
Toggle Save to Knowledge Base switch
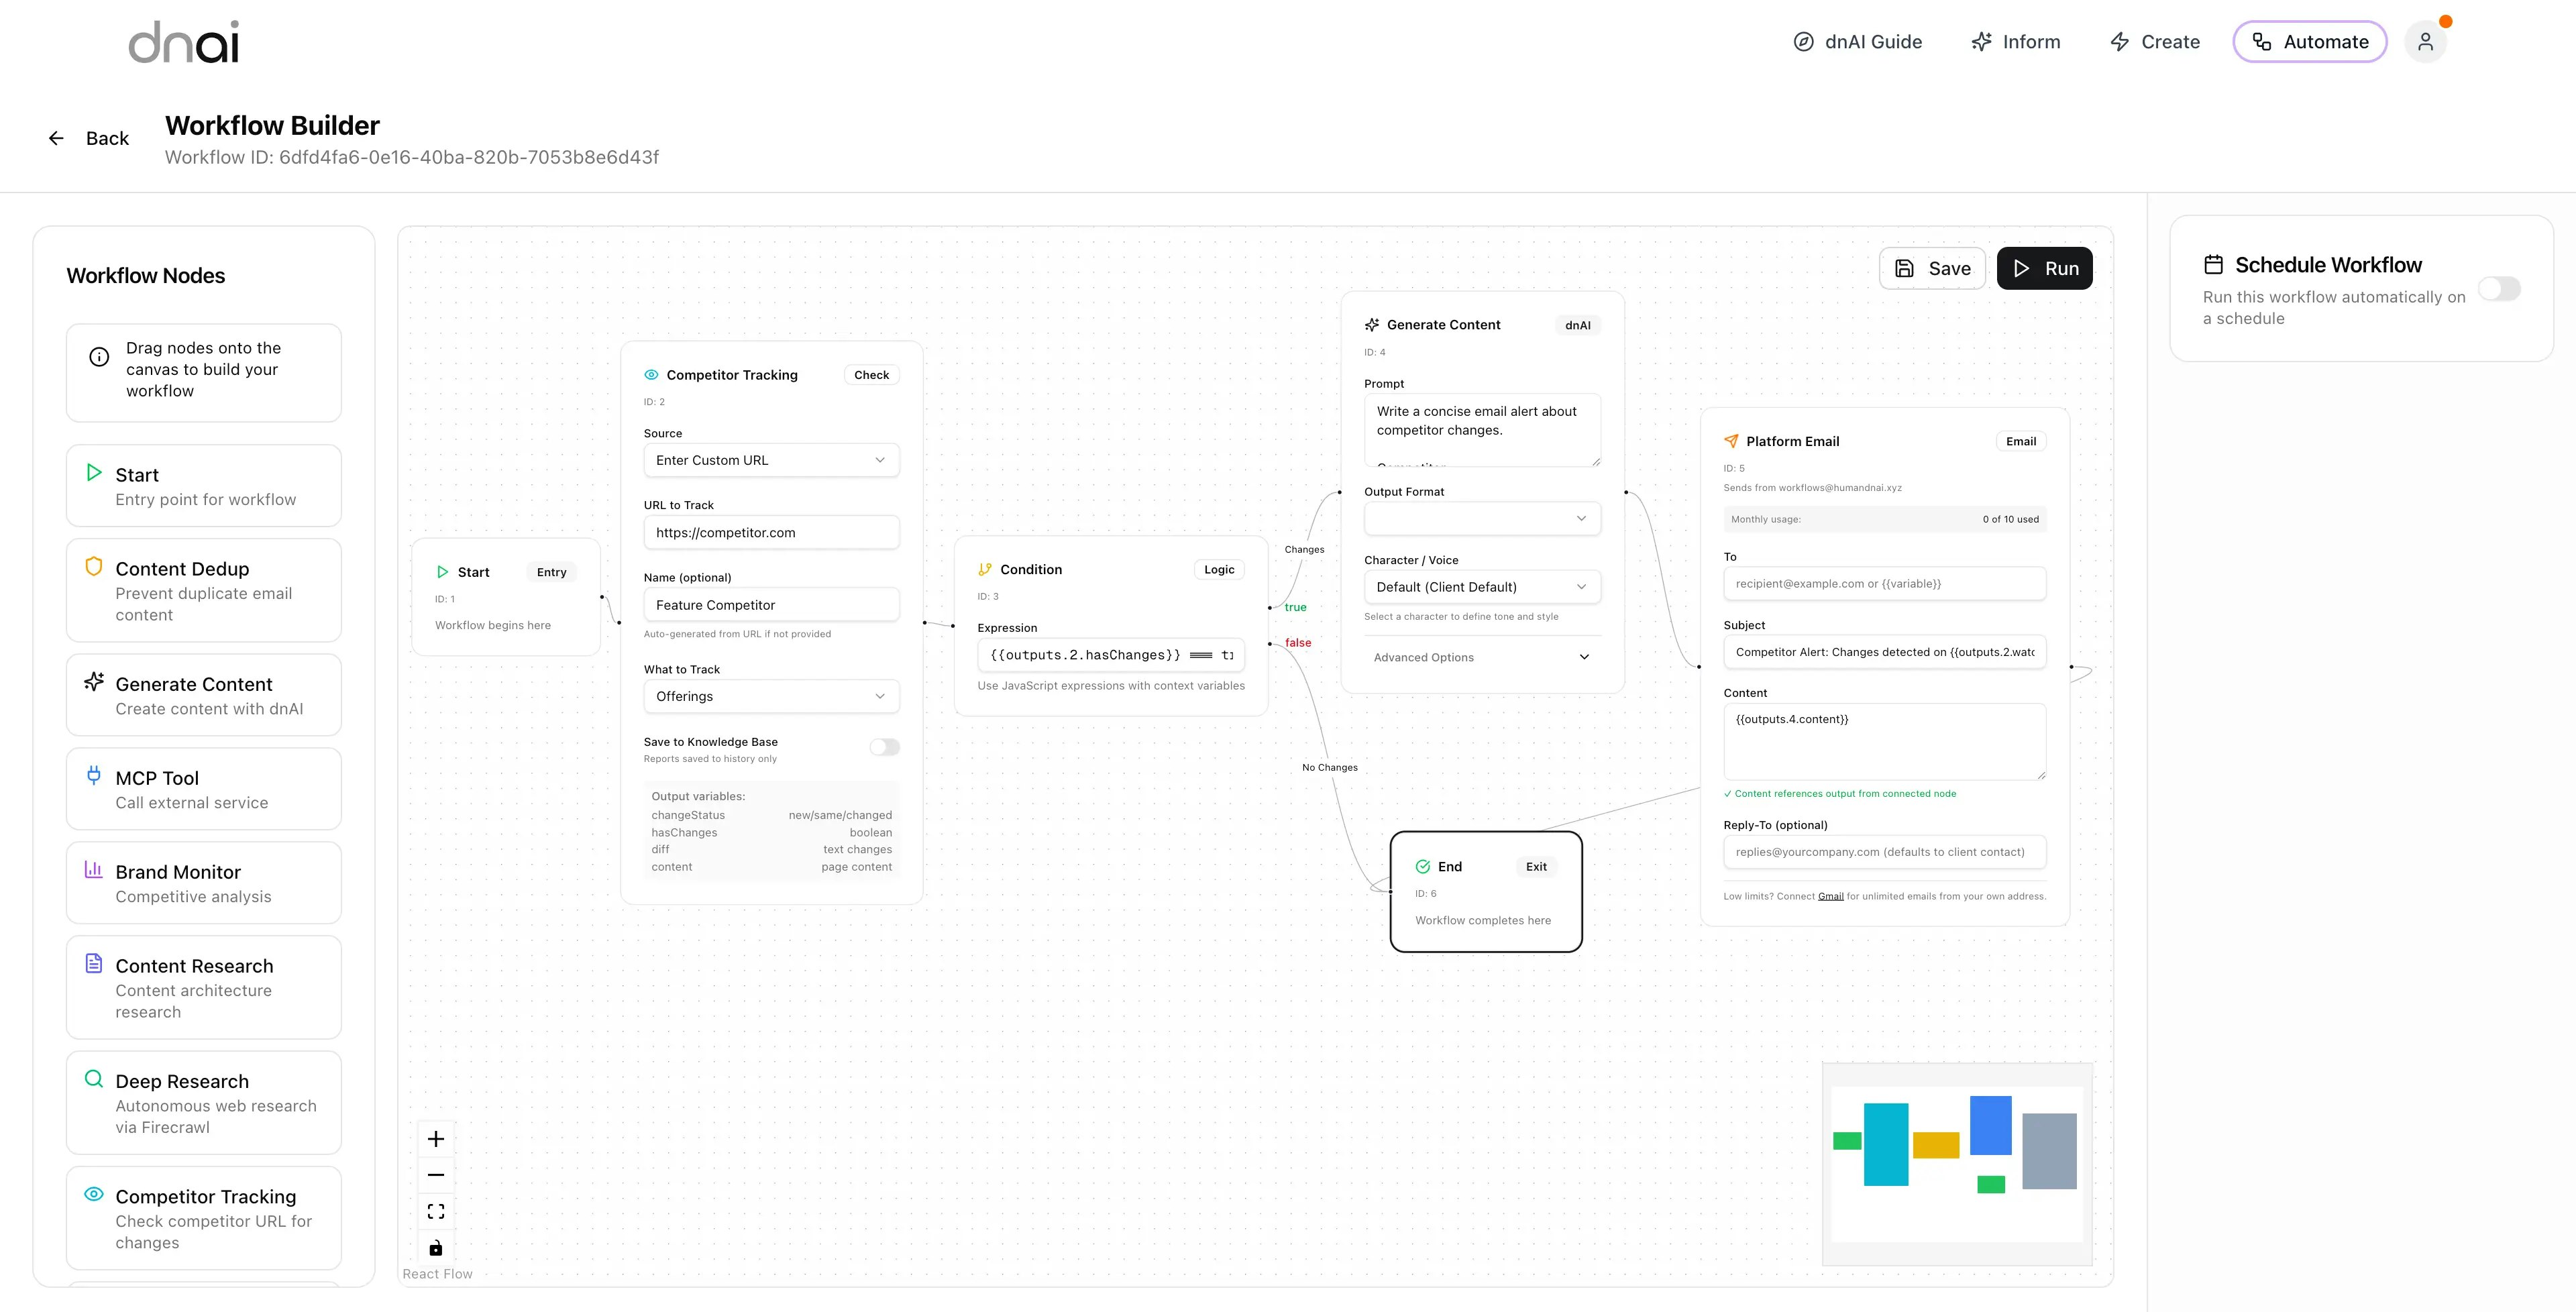(884, 747)
